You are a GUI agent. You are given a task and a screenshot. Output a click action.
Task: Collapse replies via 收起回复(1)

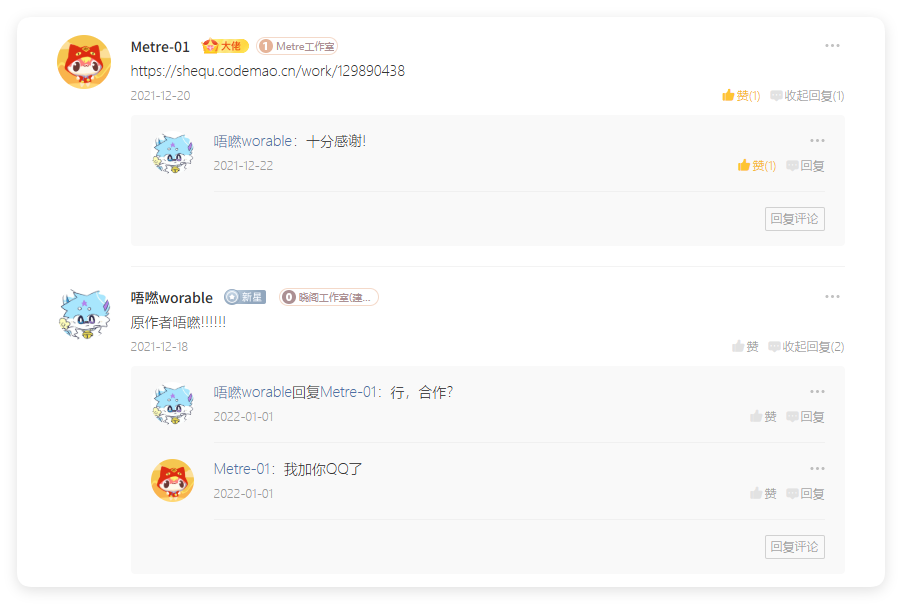[807, 95]
